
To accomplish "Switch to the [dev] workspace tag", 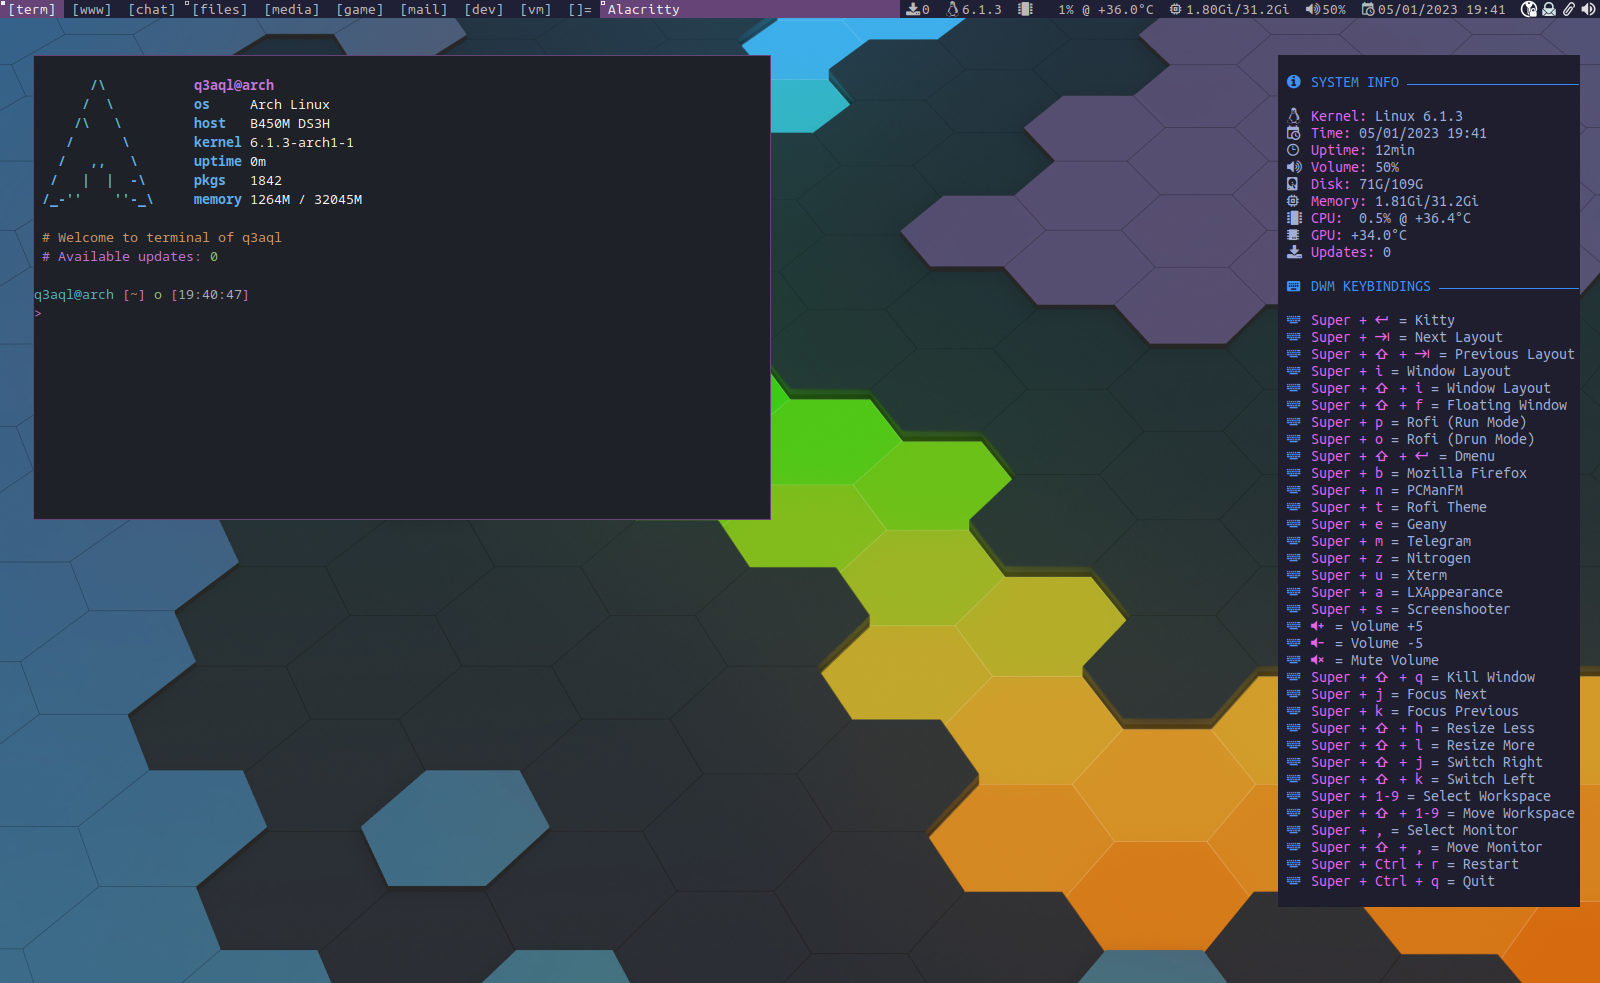I will point(484,9).
